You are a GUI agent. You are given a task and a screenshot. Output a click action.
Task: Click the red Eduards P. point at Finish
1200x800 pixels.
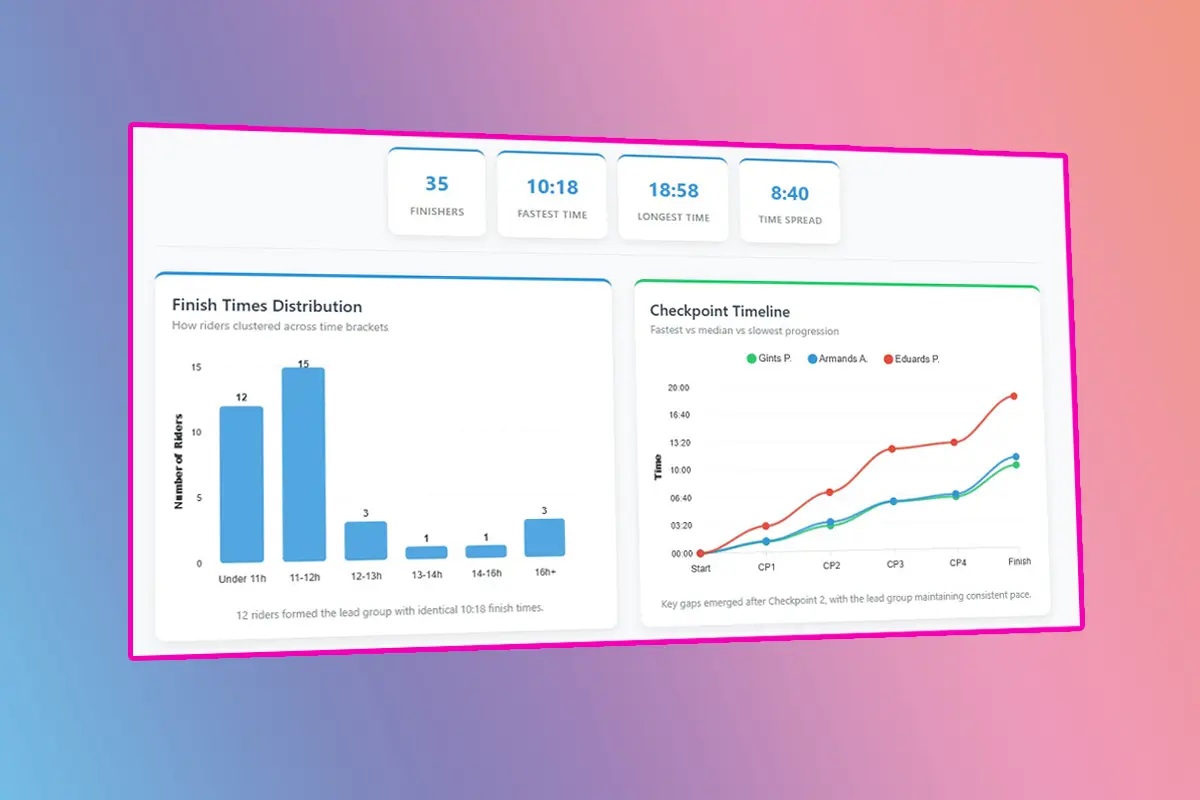click(x=1014, y=396)
